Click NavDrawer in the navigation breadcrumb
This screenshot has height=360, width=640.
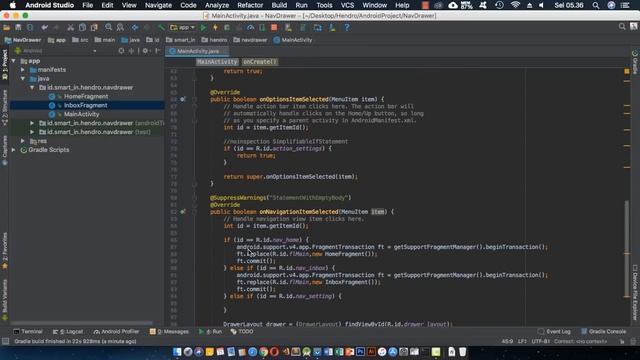[x=23, y=40]
